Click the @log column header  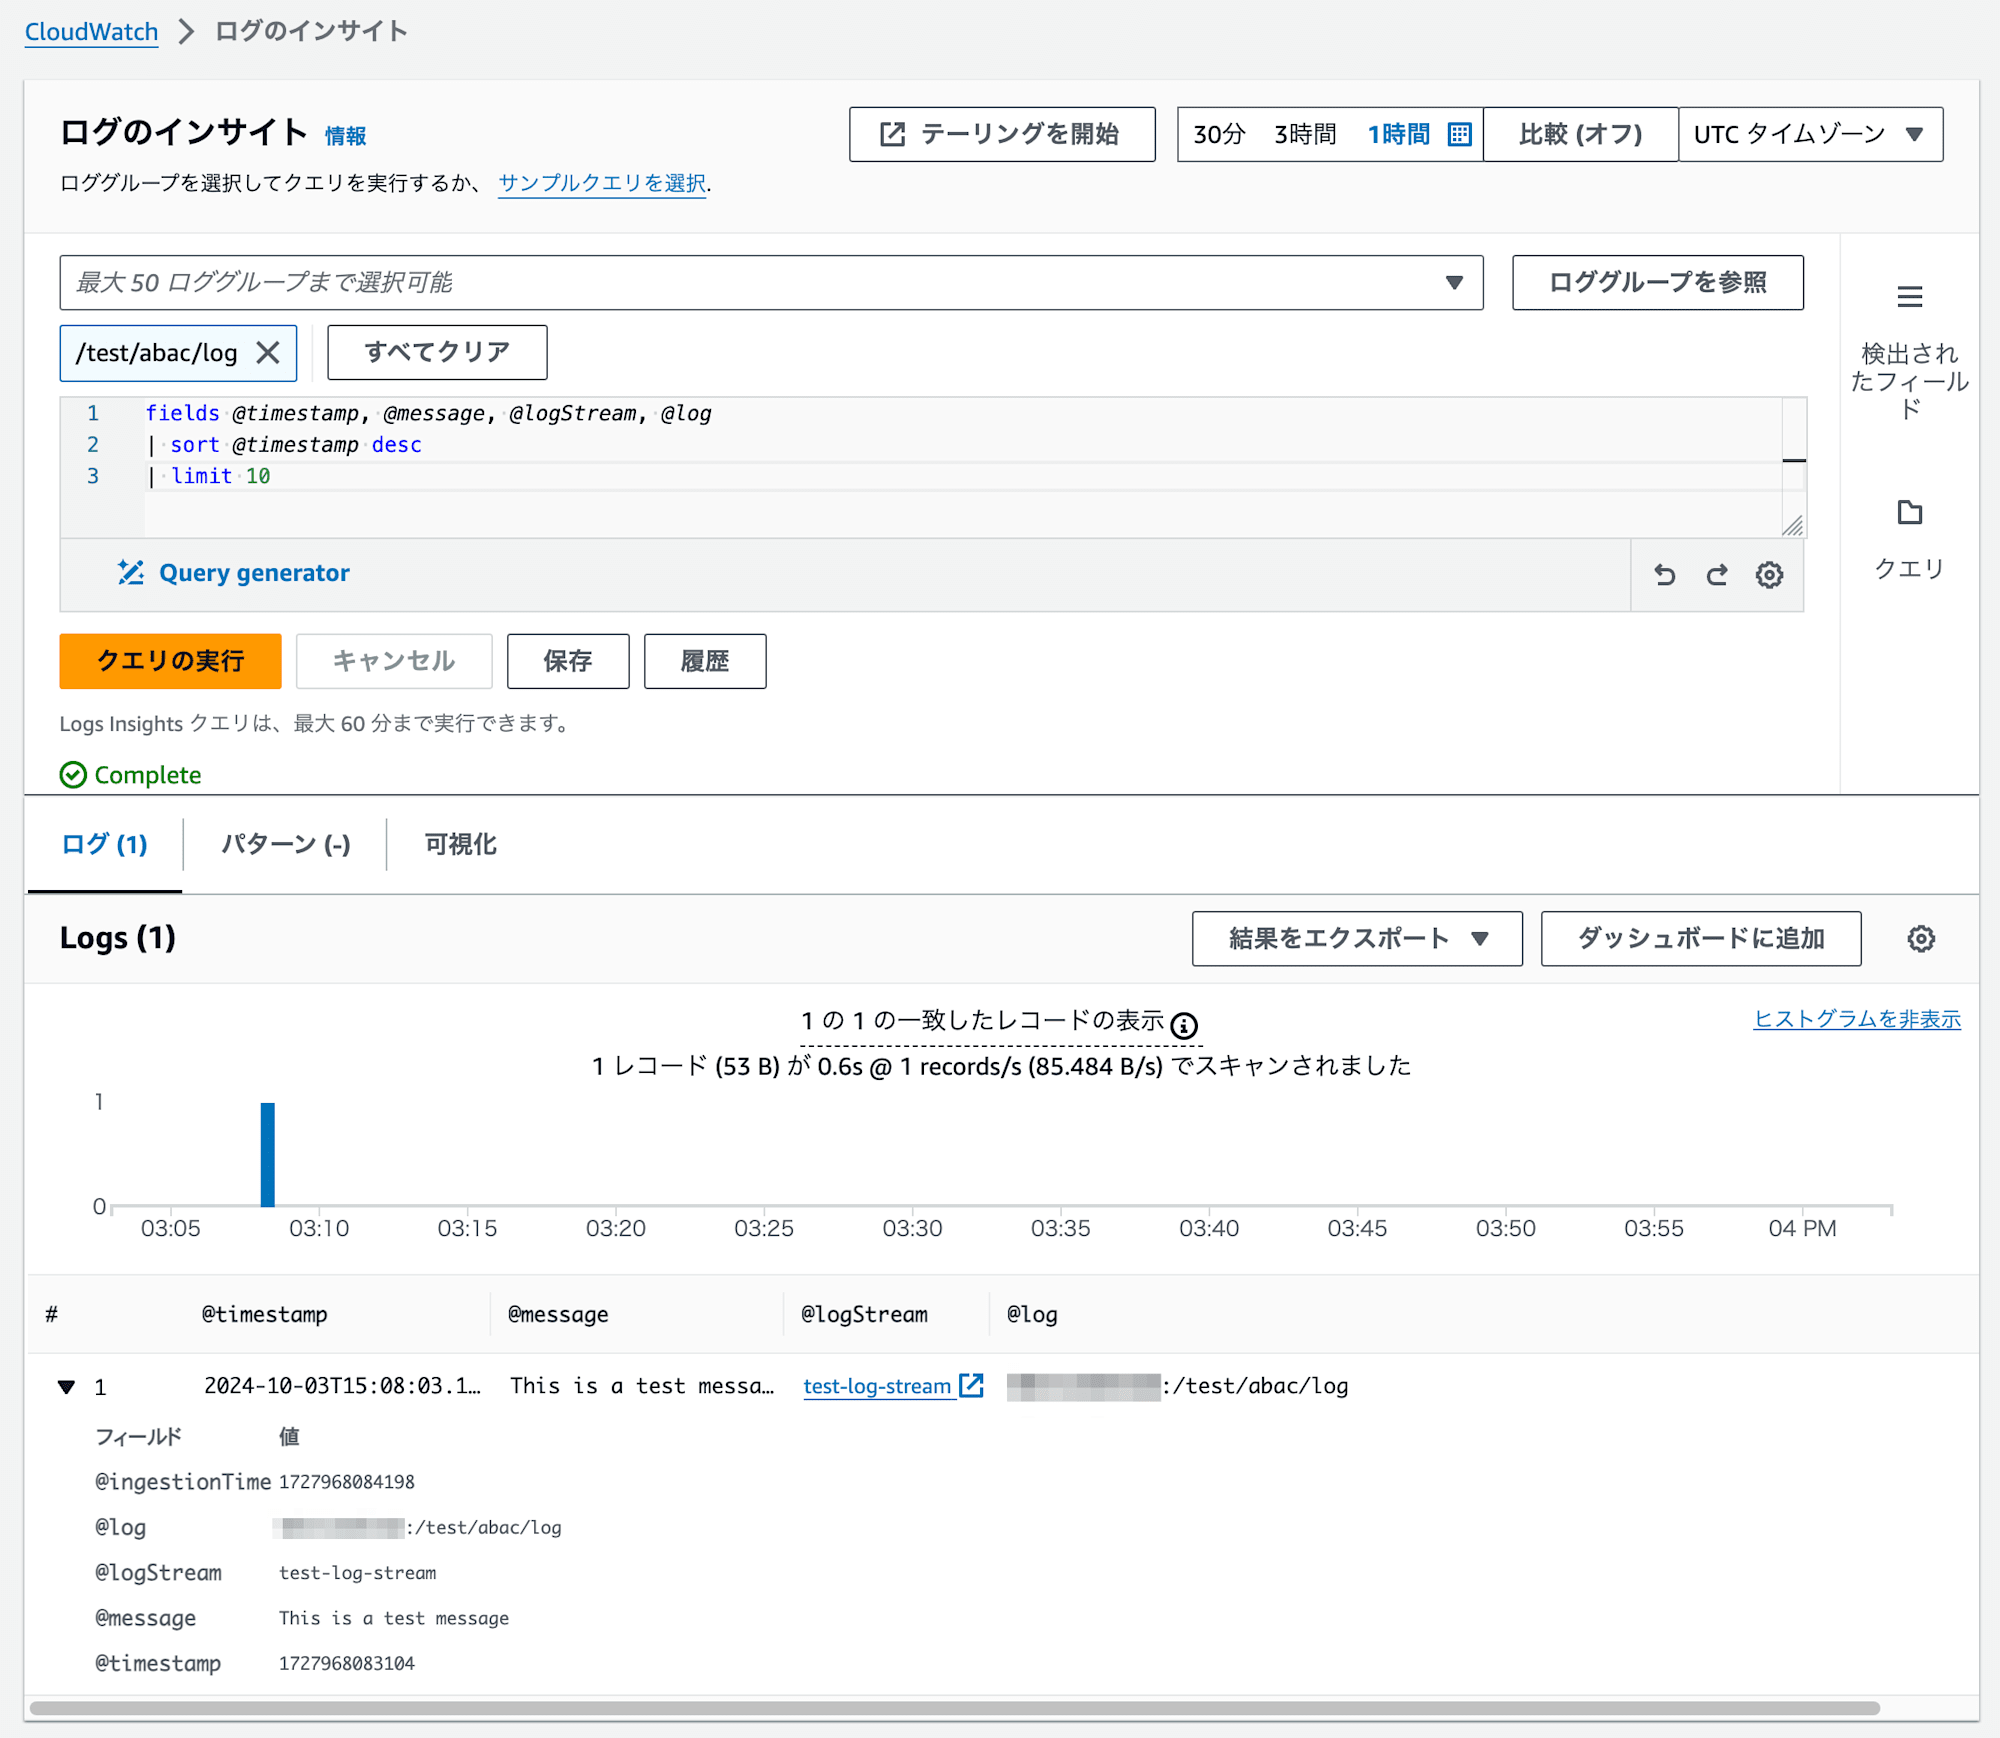(1032, 1315)
